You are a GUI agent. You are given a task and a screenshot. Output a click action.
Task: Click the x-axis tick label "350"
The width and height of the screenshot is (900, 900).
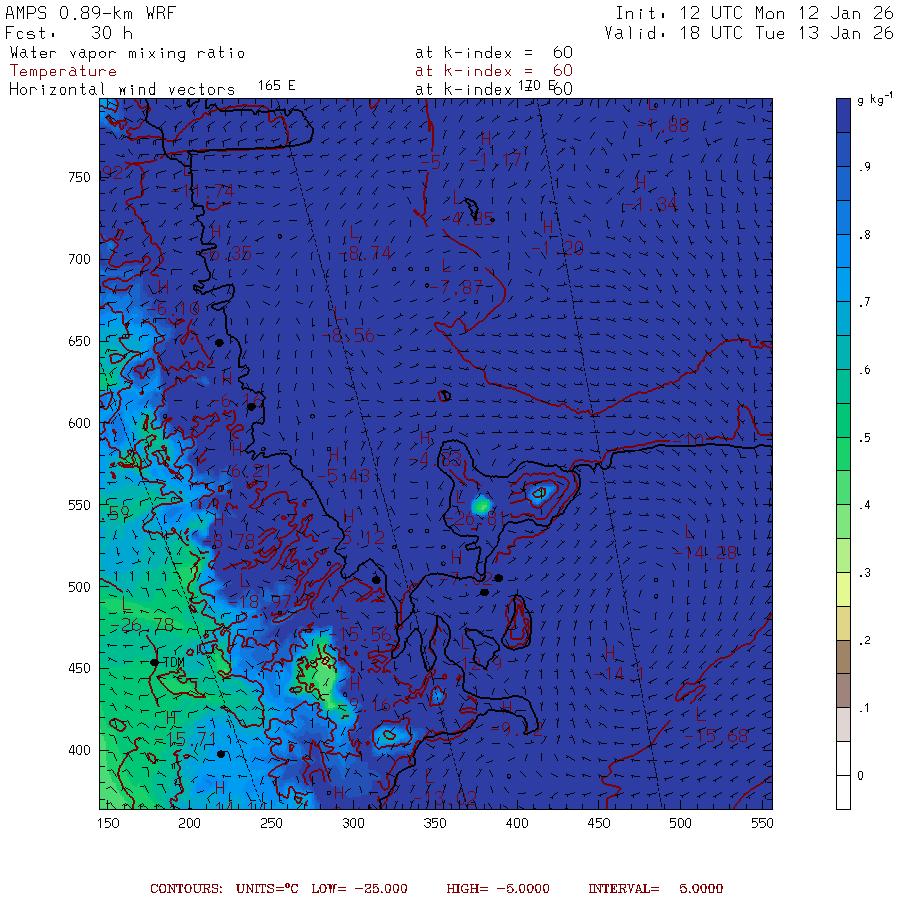click(x=435, y=823)
